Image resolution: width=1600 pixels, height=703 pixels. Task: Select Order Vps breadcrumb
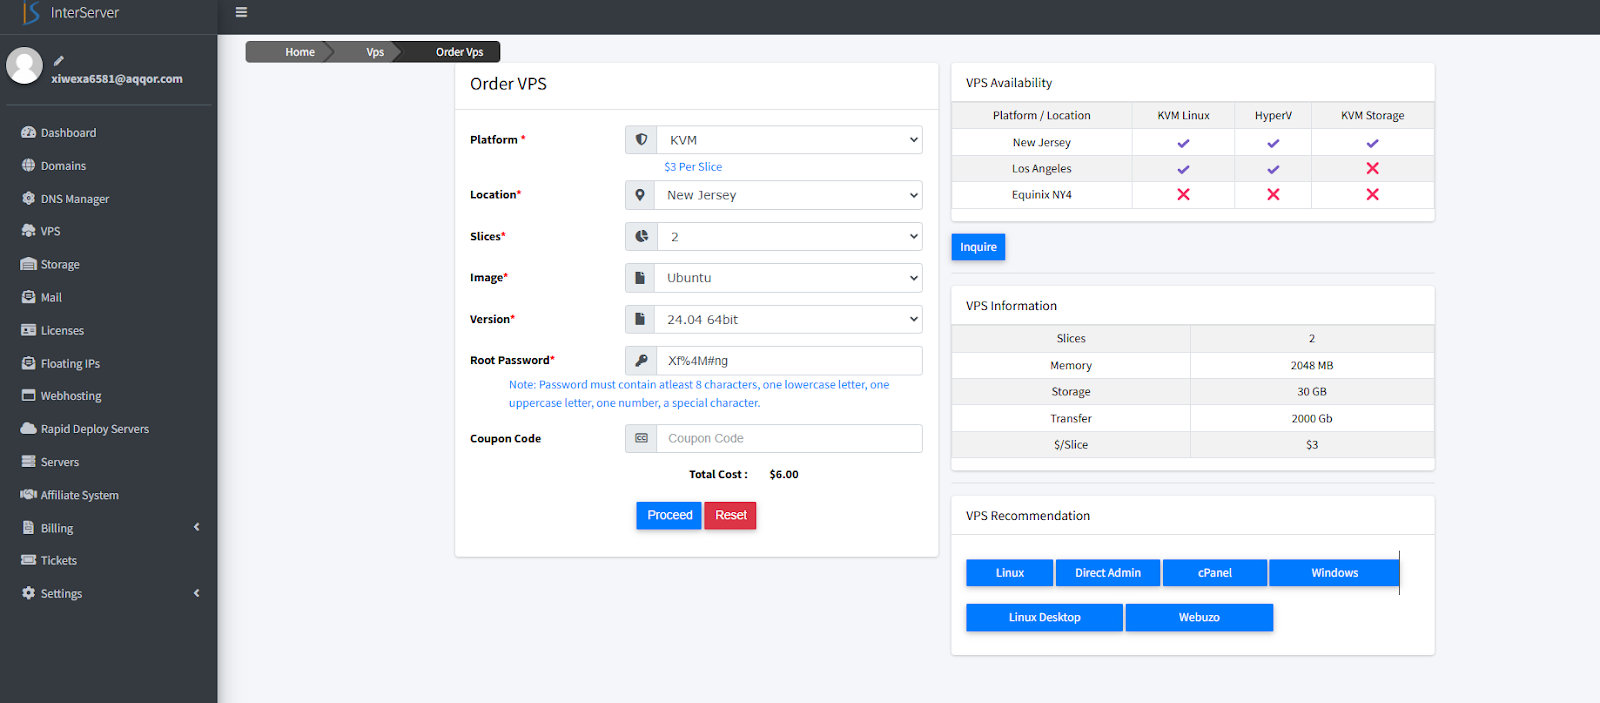coord(459,52)
